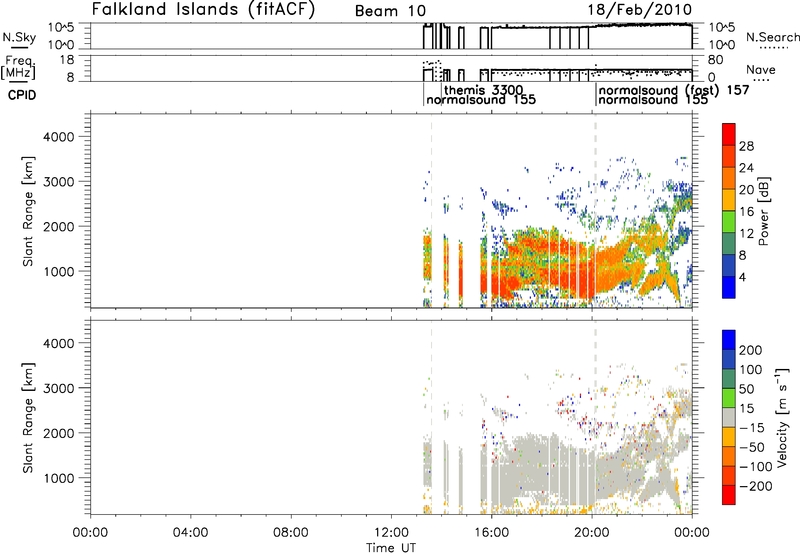
Task: Click the frequency tick label '18'
Action: click(x=66, y=60)
